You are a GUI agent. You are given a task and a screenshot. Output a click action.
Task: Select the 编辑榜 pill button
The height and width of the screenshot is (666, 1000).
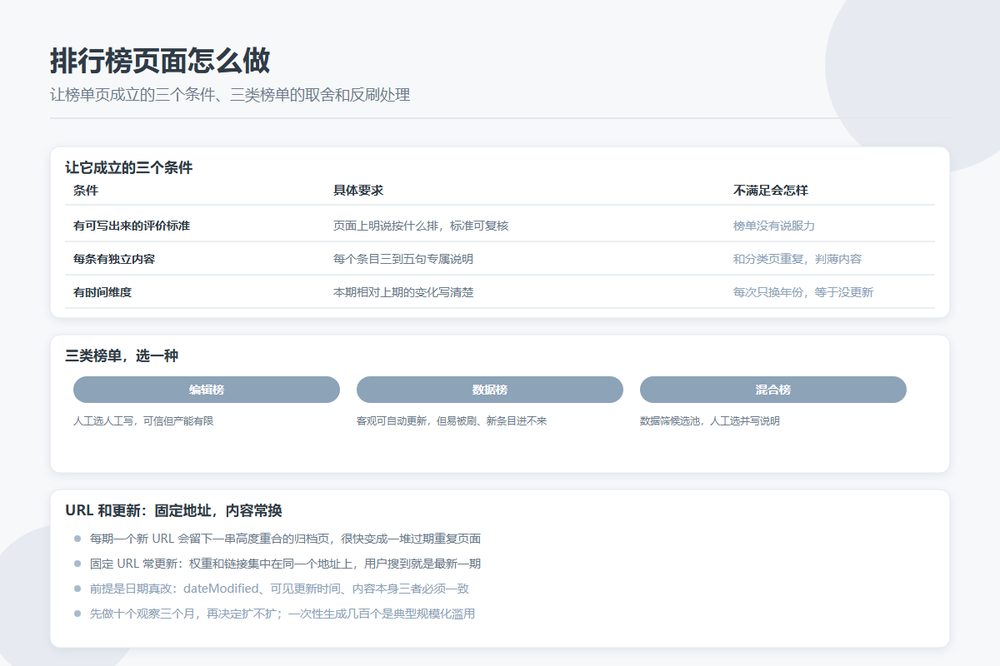coord(207,390)
